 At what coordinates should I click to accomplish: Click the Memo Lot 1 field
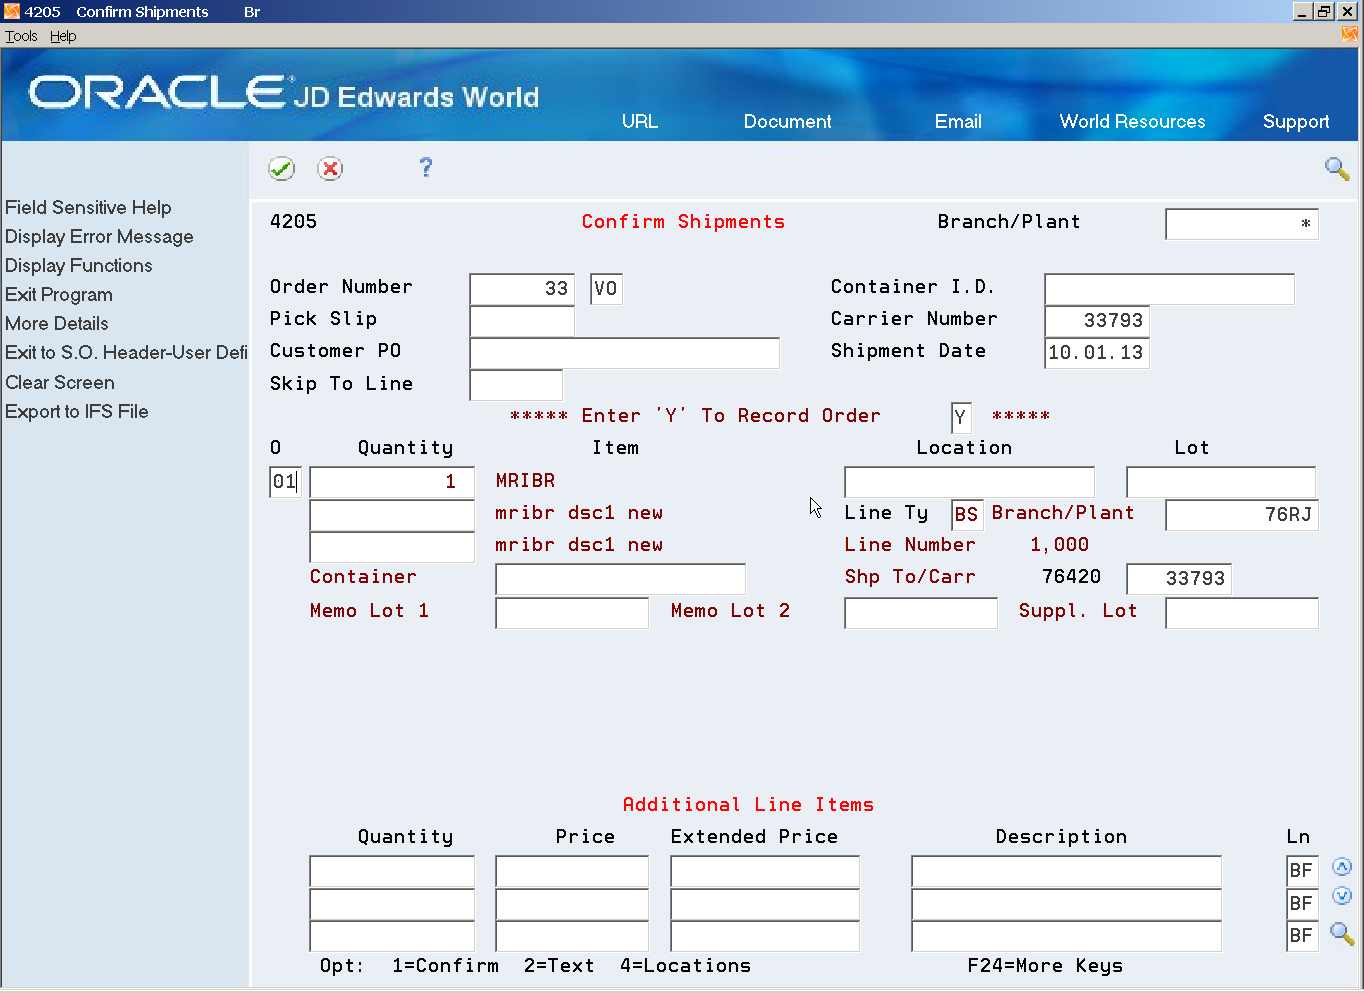click(x=572, y=613)
